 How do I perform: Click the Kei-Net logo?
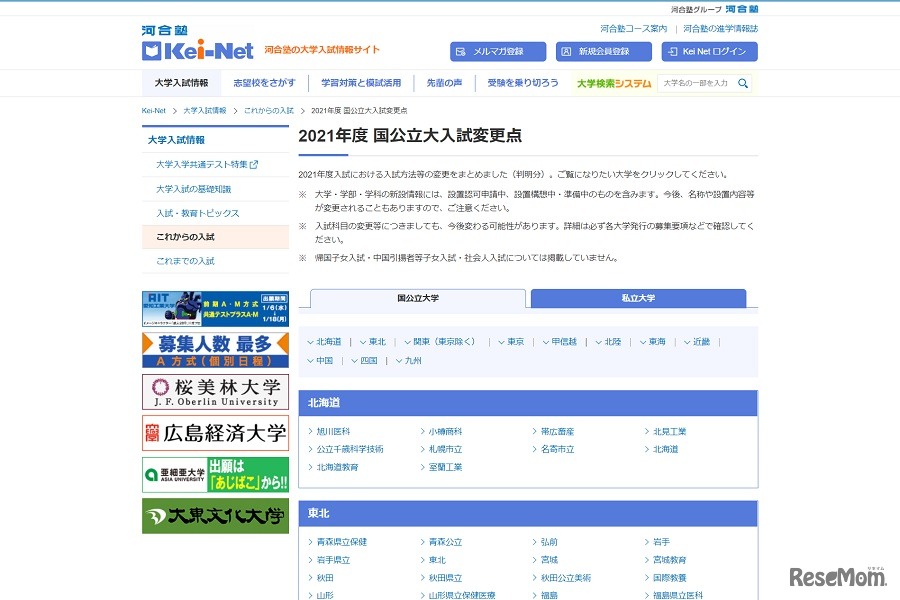point(198,44)
